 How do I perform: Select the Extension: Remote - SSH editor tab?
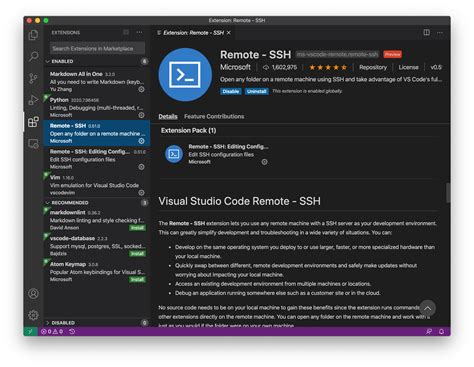[194, 33]
